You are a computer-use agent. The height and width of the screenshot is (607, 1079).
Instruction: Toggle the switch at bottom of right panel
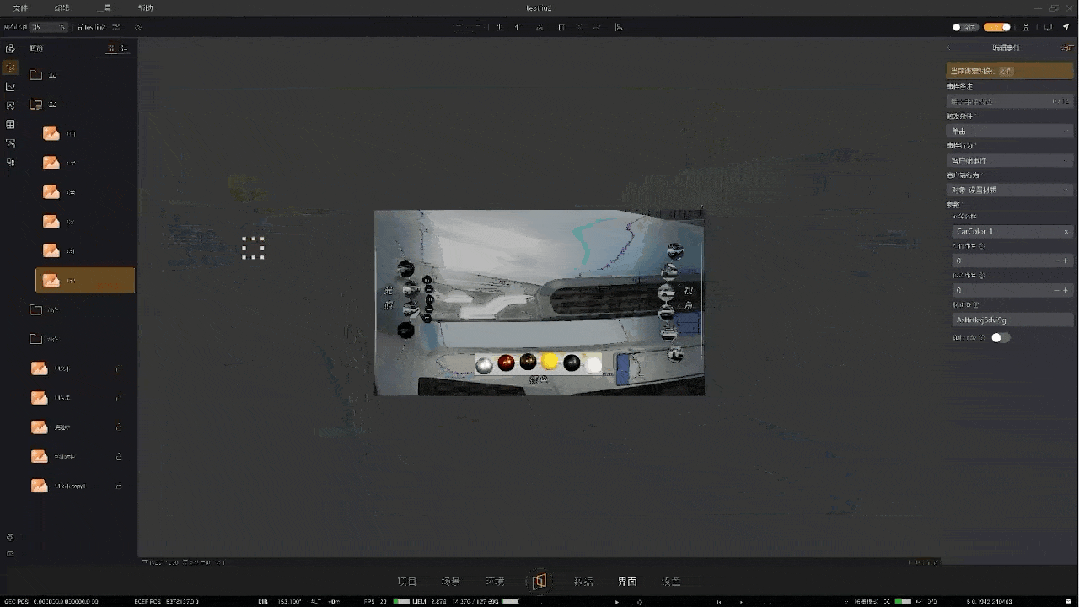pos(1000,338)
